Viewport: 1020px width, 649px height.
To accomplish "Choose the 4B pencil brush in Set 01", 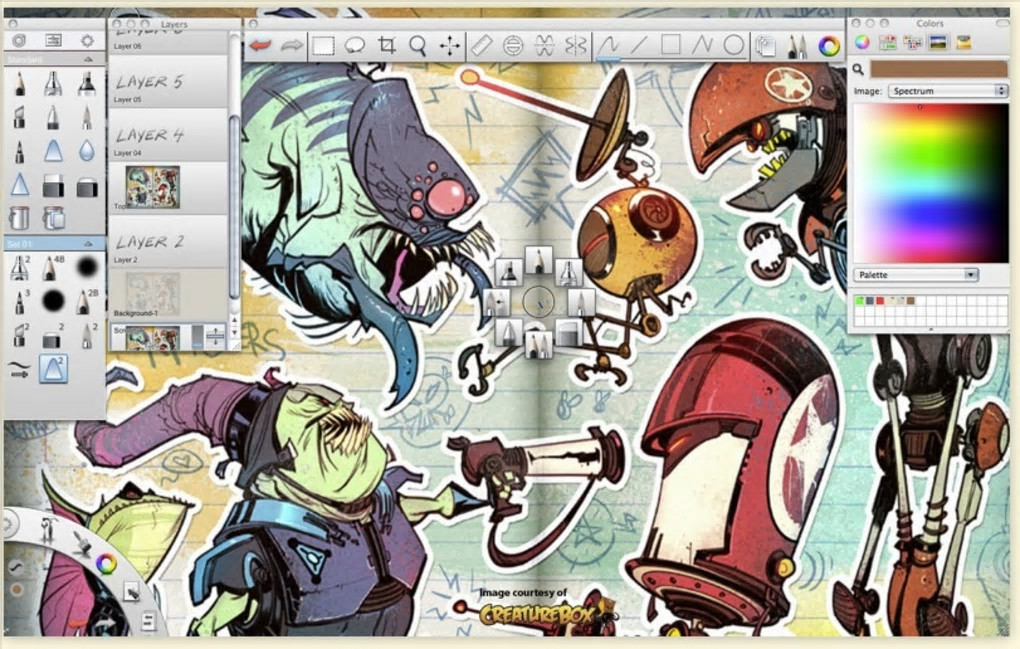I will 52,268.
